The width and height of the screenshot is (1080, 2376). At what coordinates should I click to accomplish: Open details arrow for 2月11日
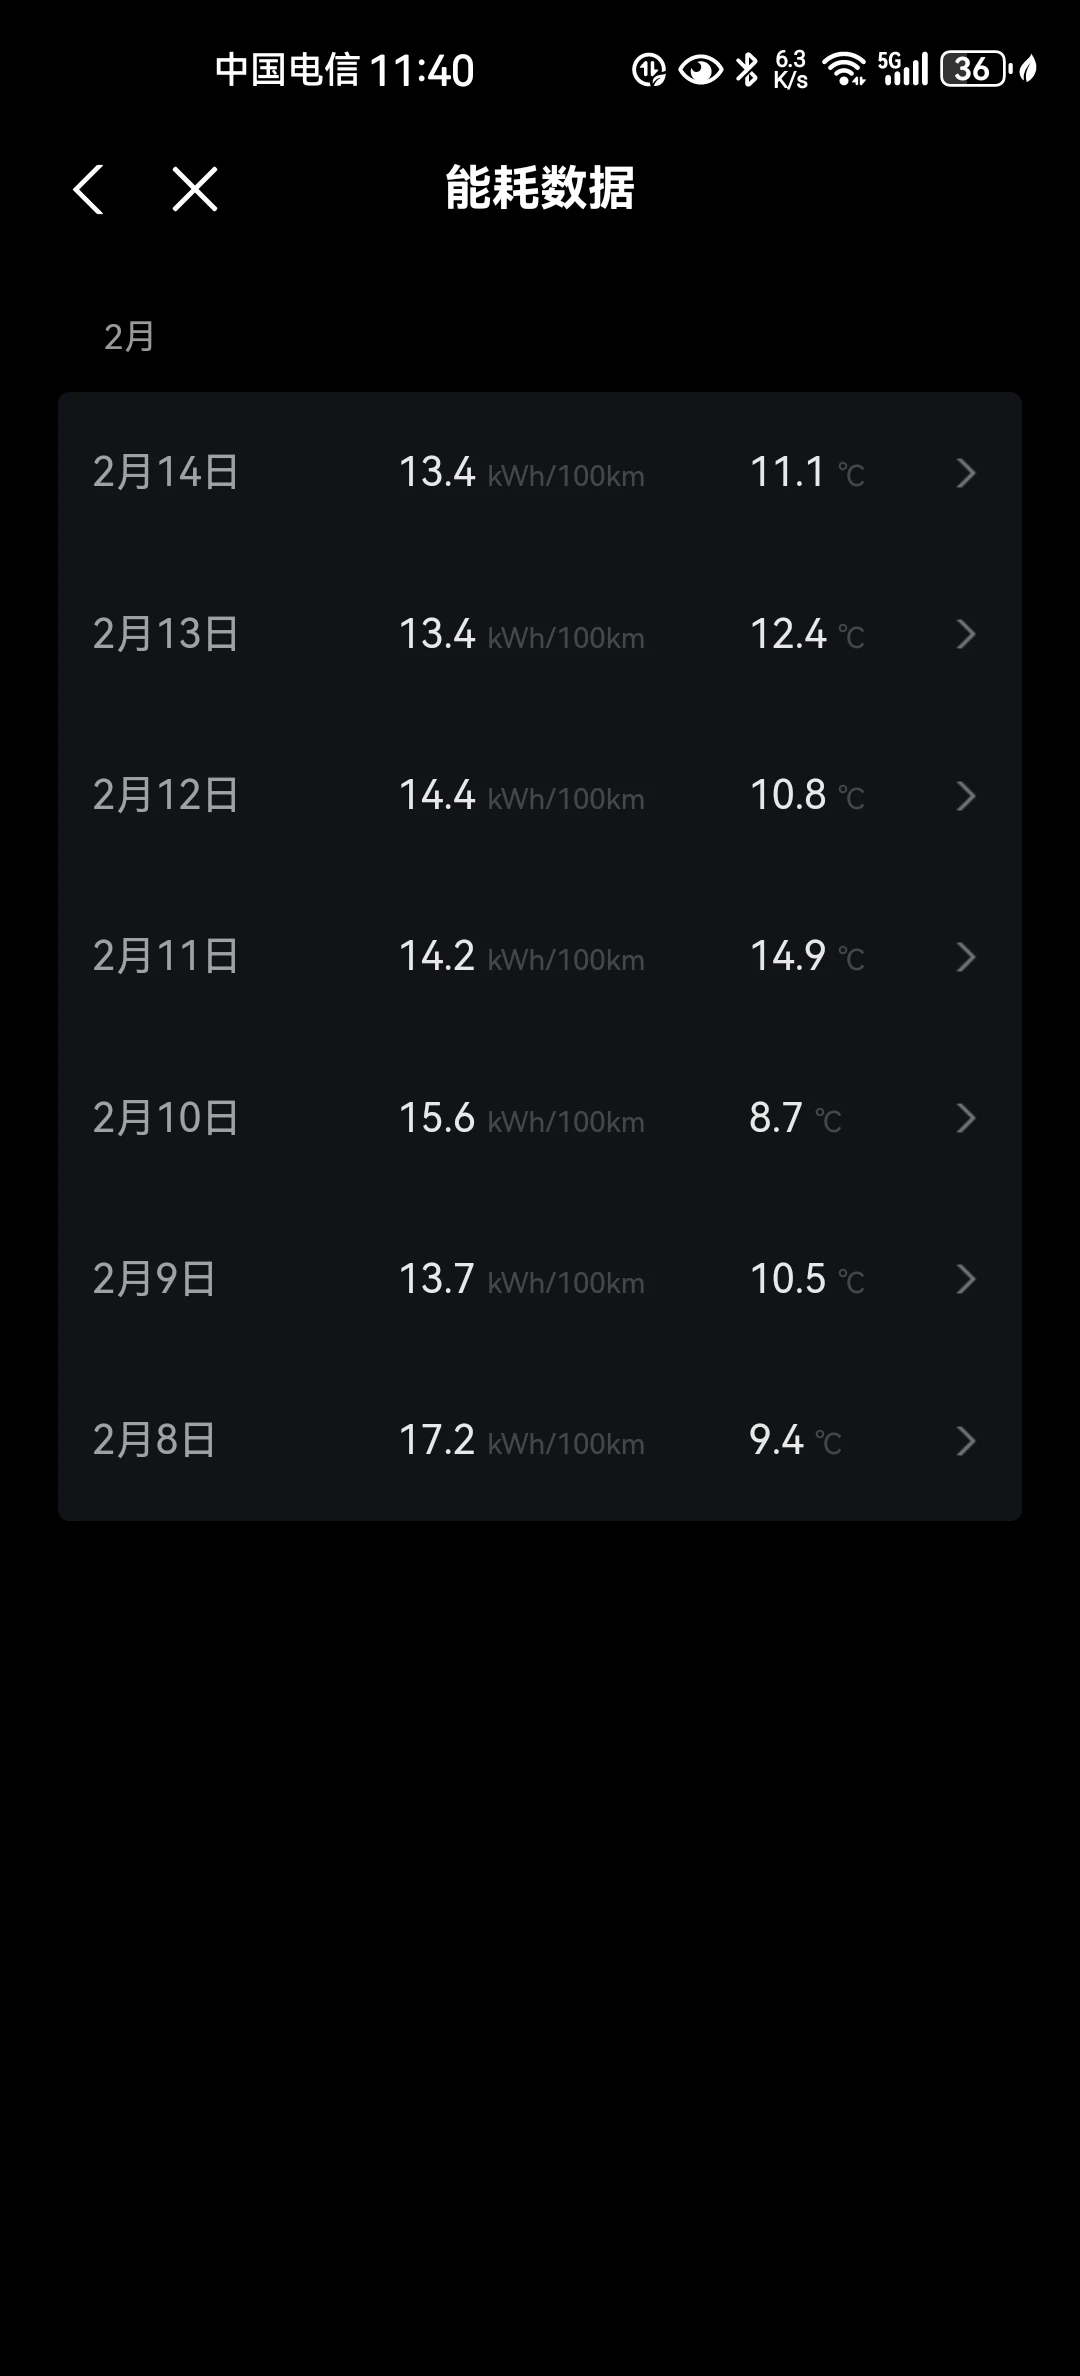[x=965, y=957]
